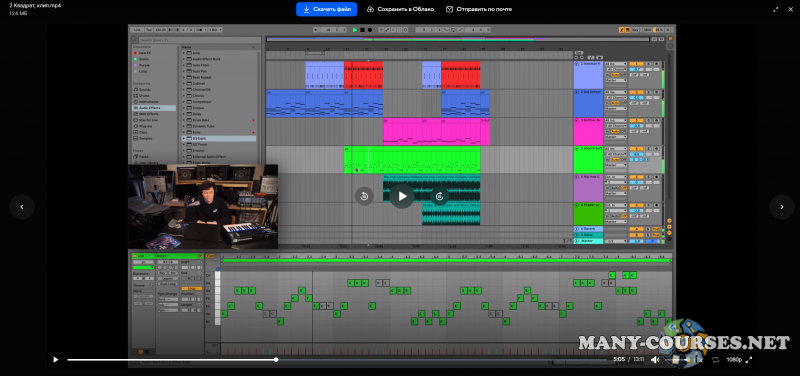This screenshot has width=800, height=376.
Task: Click the video progress bar handle
Action: click(x=276, y=360)
